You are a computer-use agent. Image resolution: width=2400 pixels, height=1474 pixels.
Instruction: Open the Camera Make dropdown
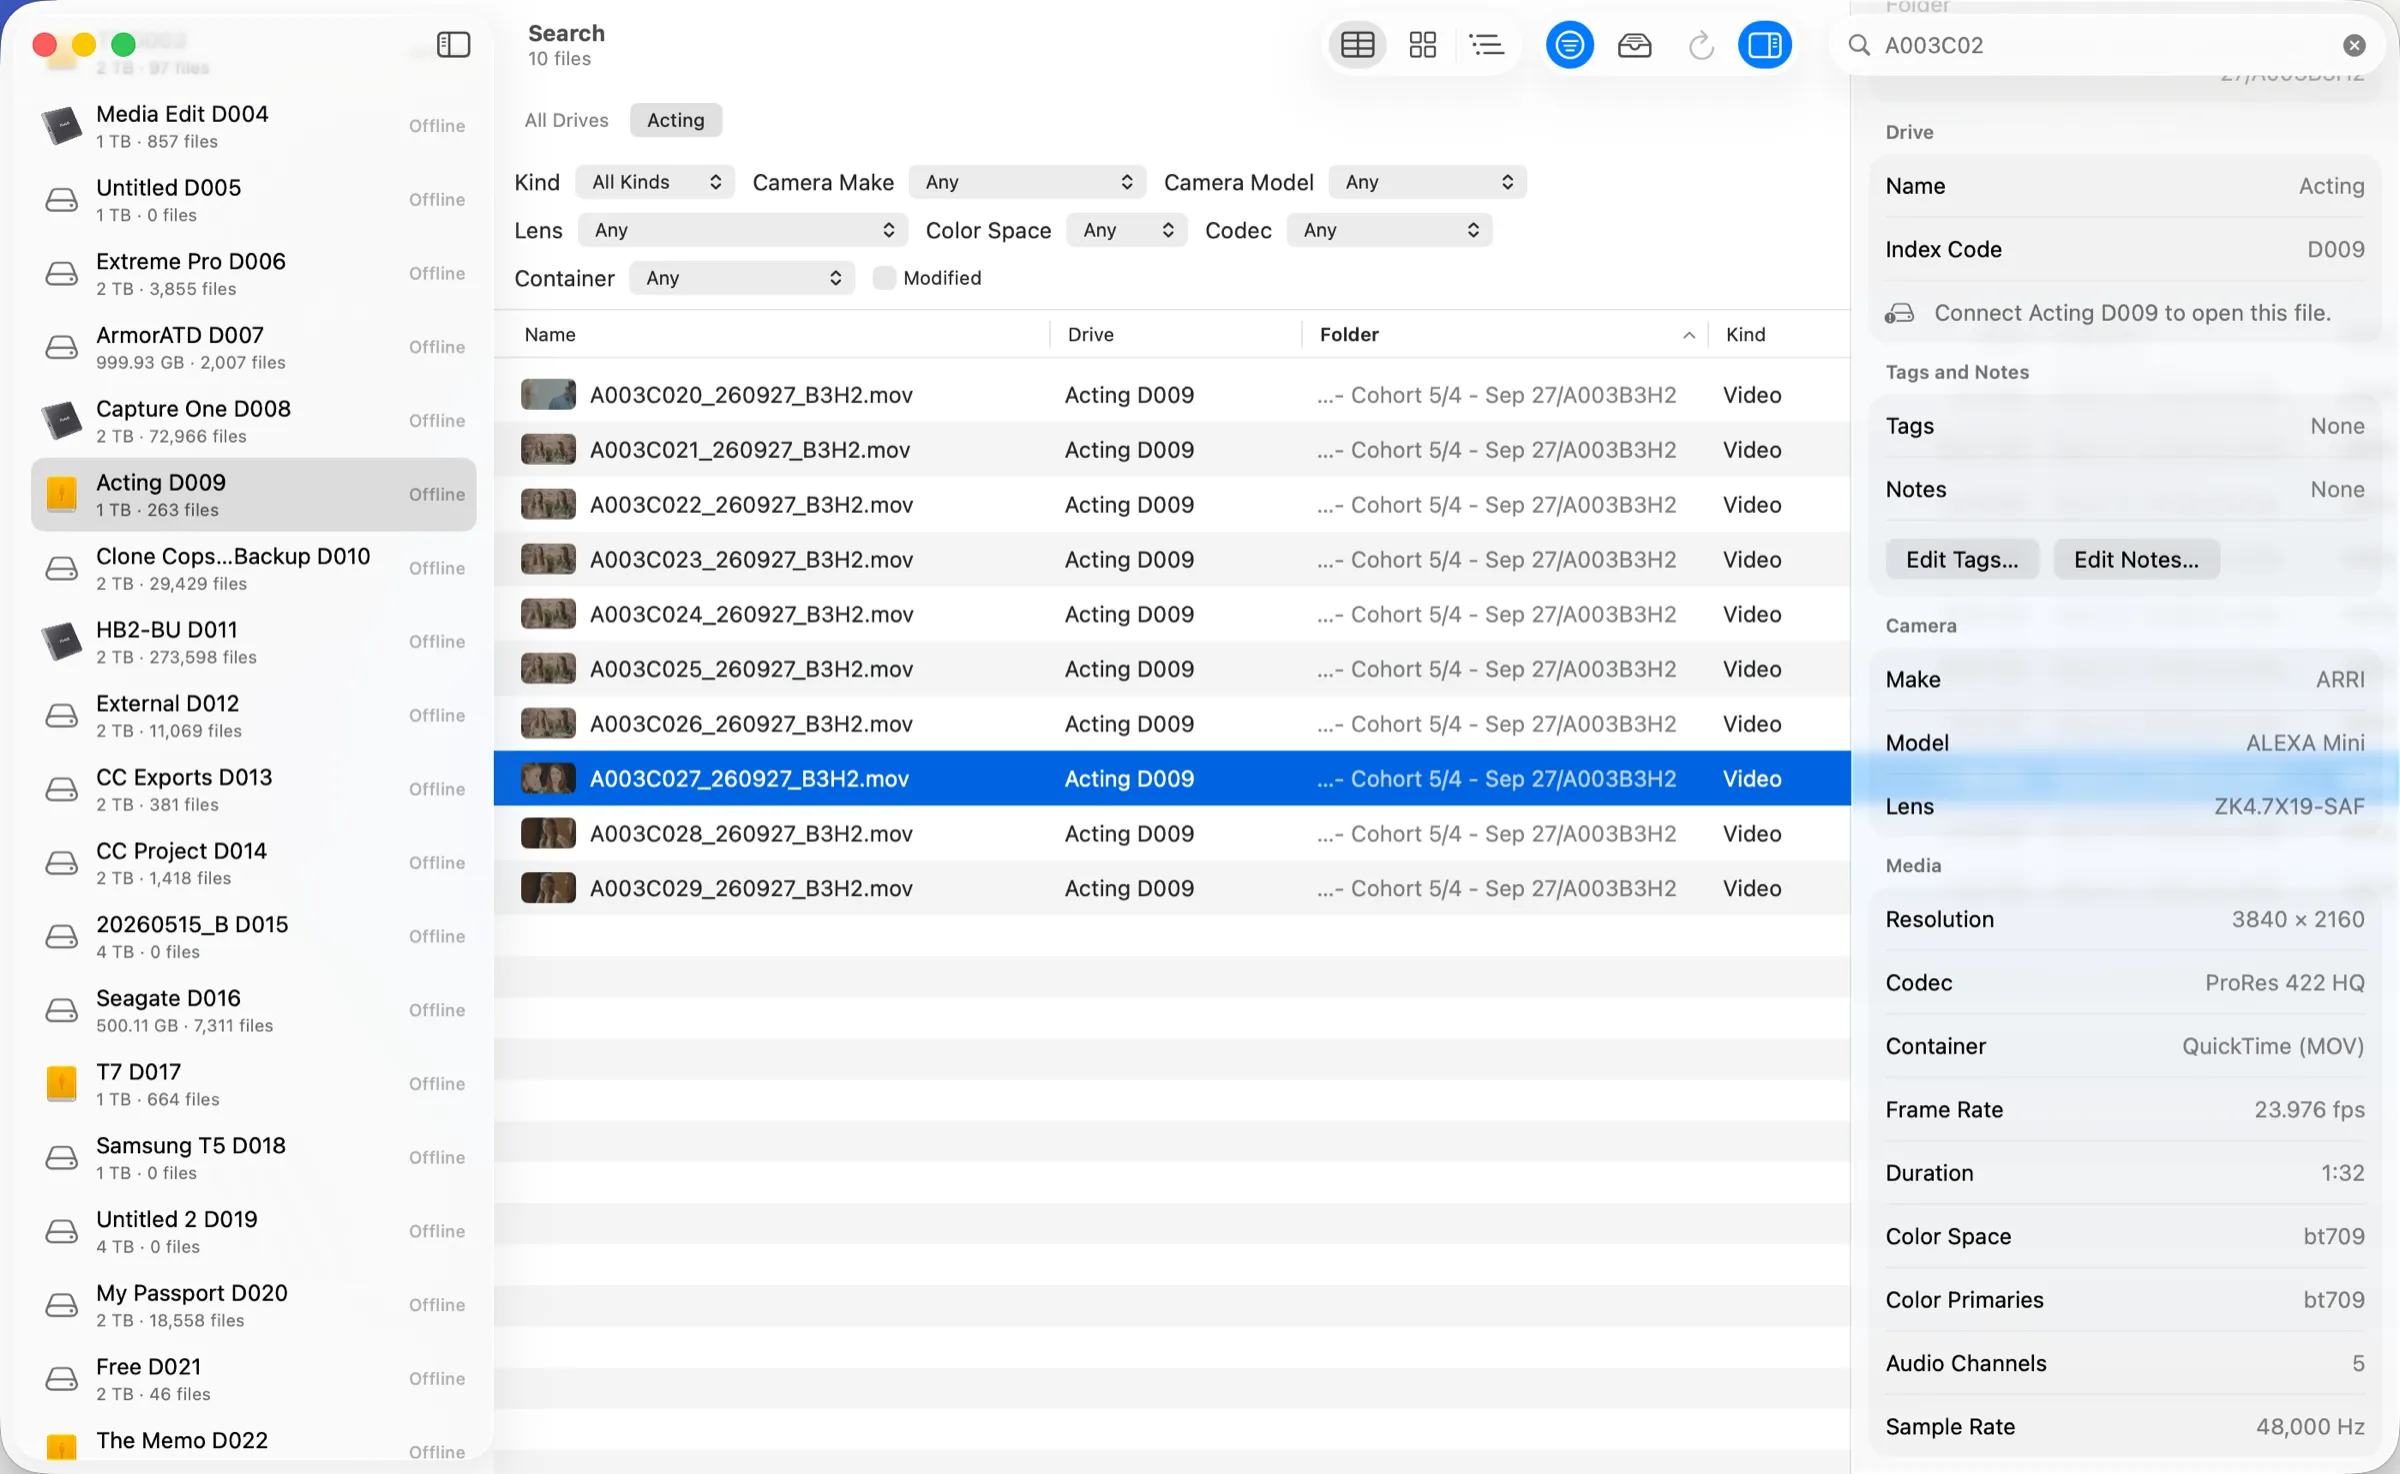[1027, 182]
